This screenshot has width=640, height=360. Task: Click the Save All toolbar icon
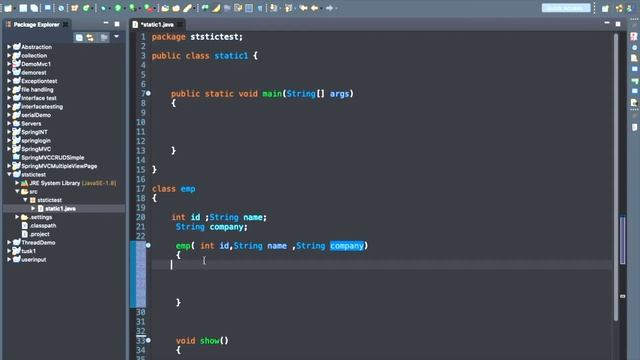click(35, 8)
